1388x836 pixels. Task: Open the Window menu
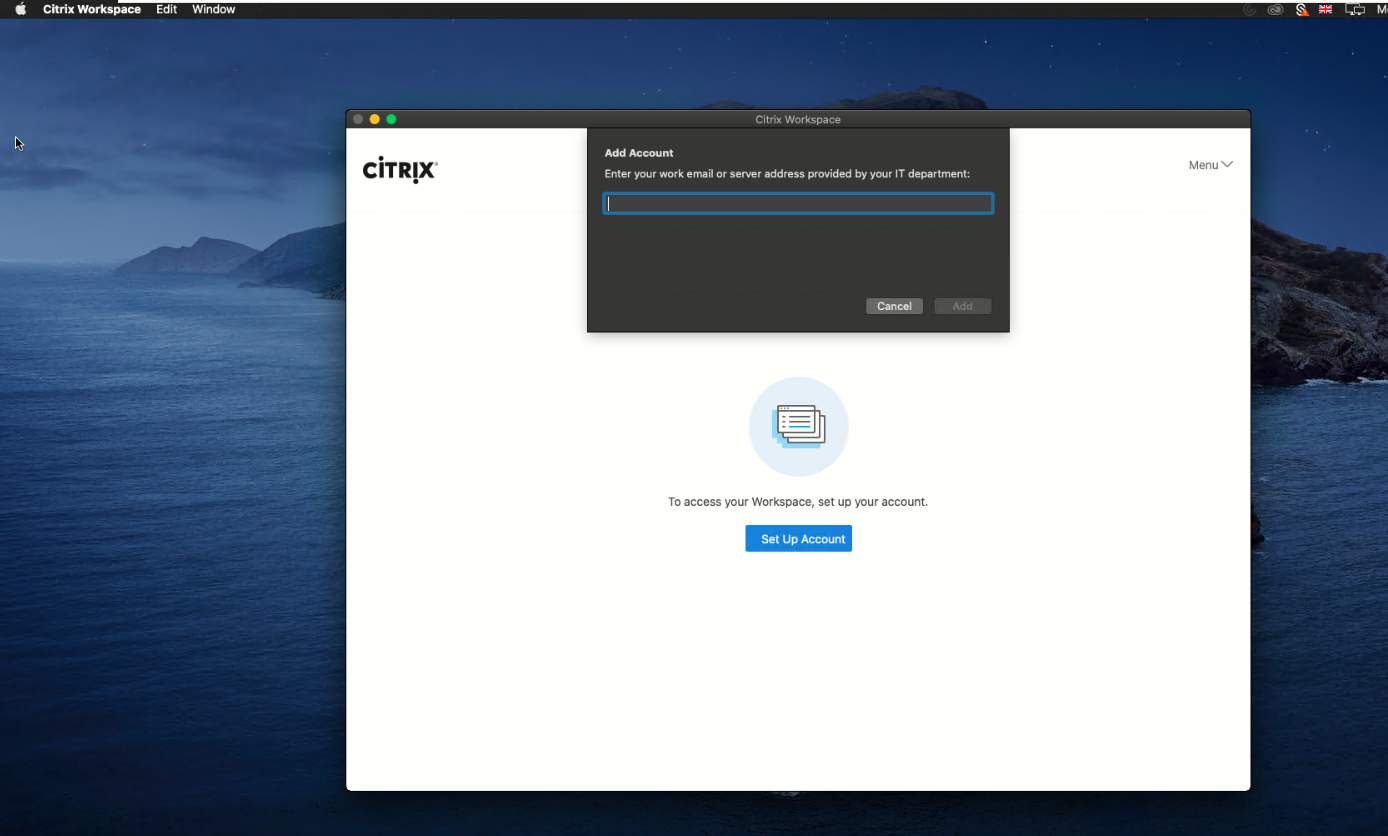click(x=214, y=10)
